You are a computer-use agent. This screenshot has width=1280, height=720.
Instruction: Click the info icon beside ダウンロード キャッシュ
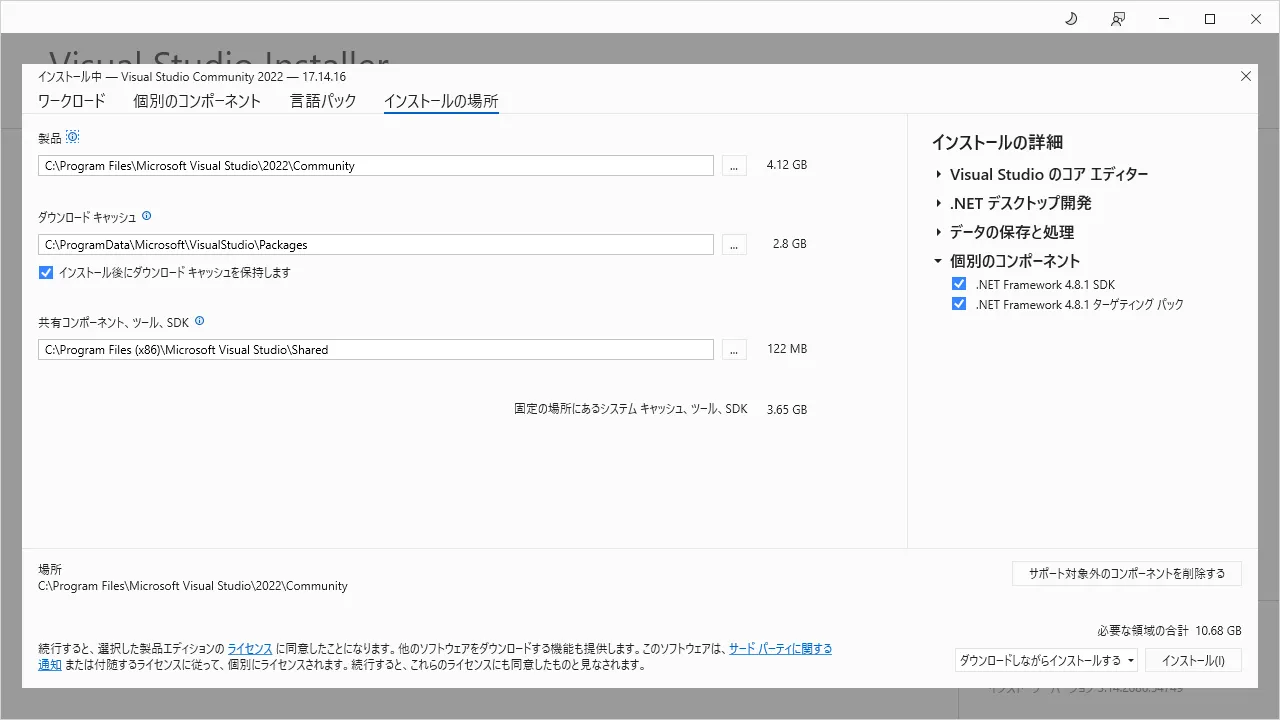tap(147, 216)
